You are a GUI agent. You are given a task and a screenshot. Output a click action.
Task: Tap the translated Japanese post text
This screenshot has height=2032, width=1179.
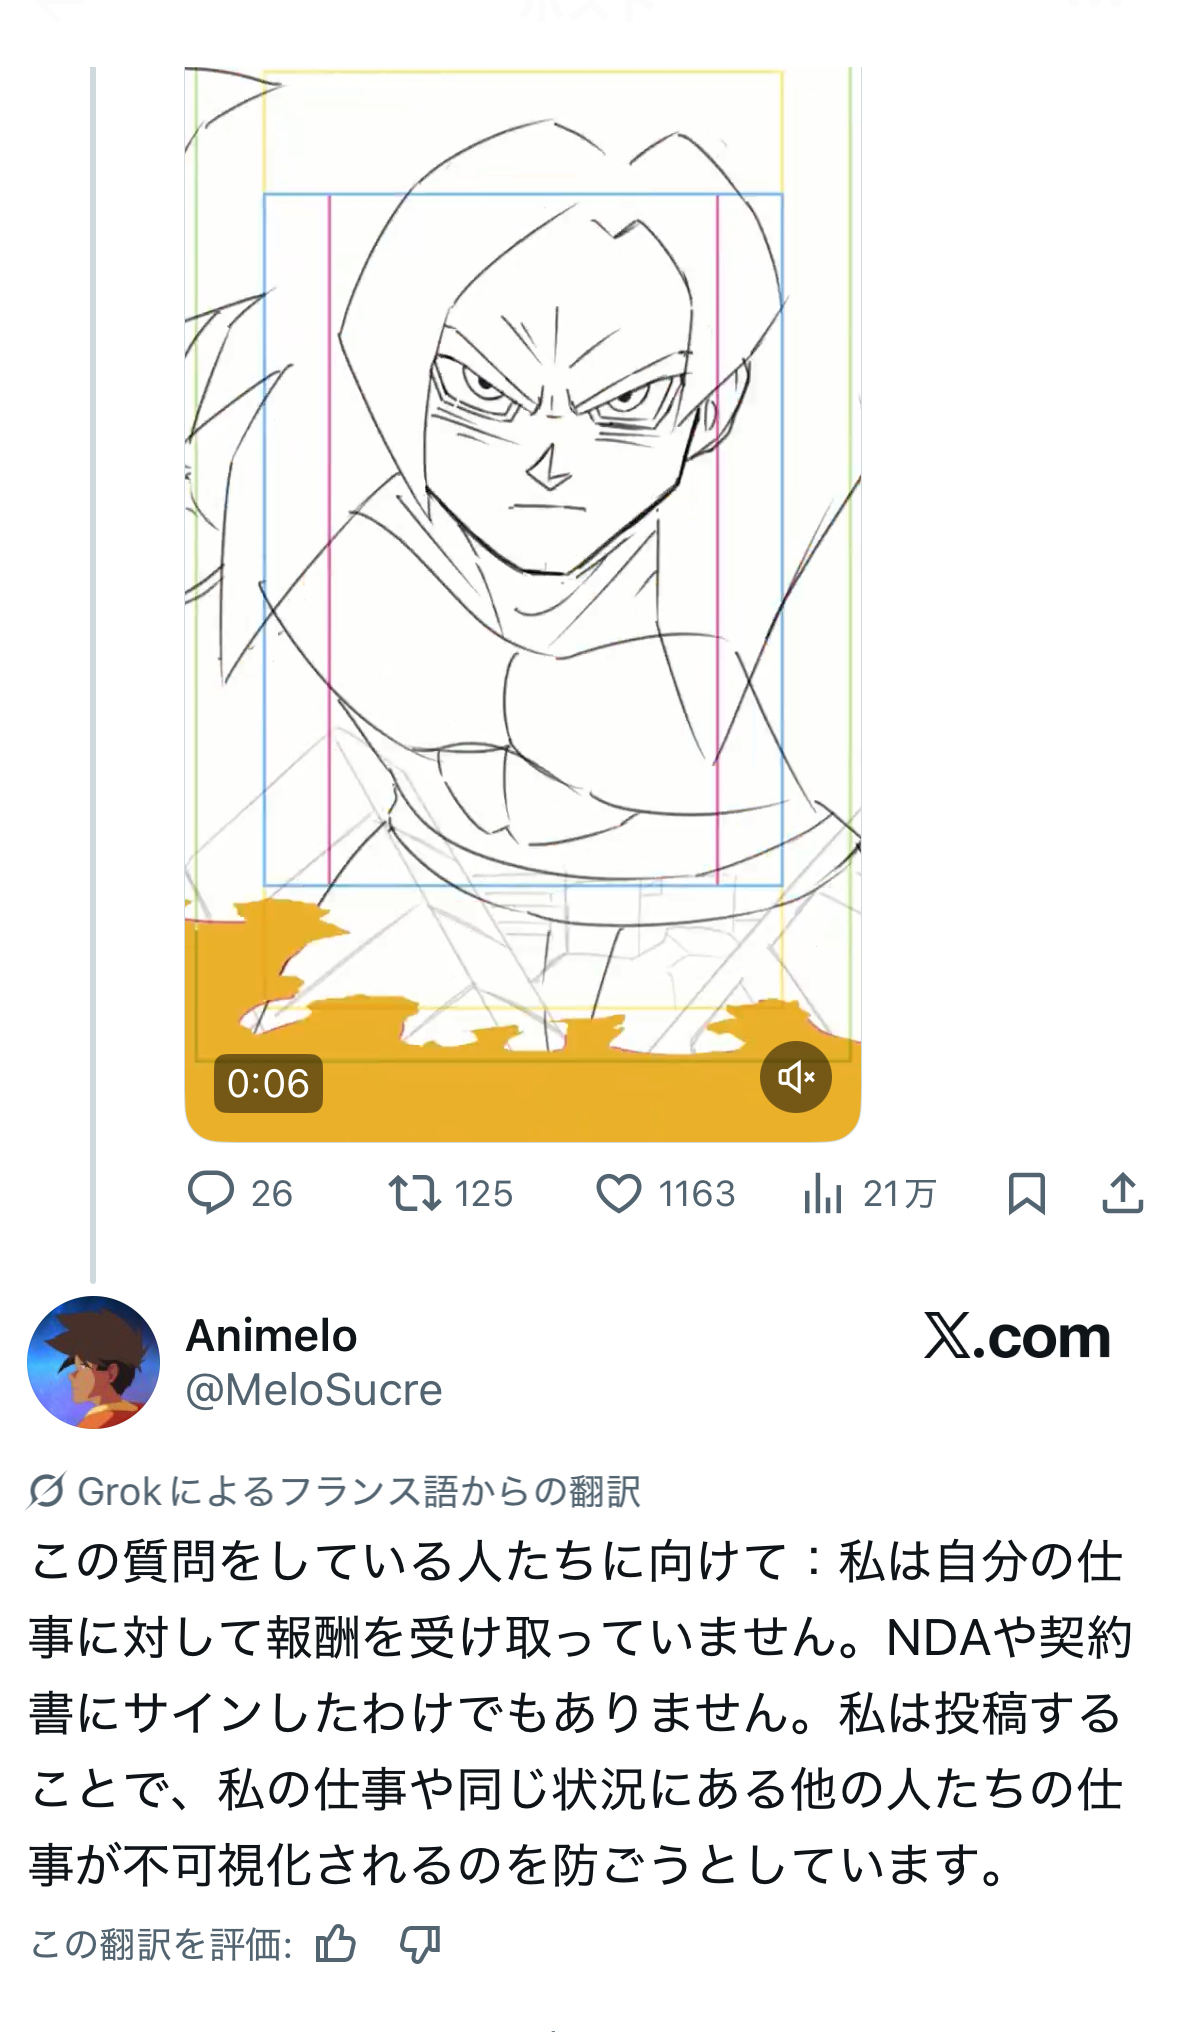[578, 1712]
